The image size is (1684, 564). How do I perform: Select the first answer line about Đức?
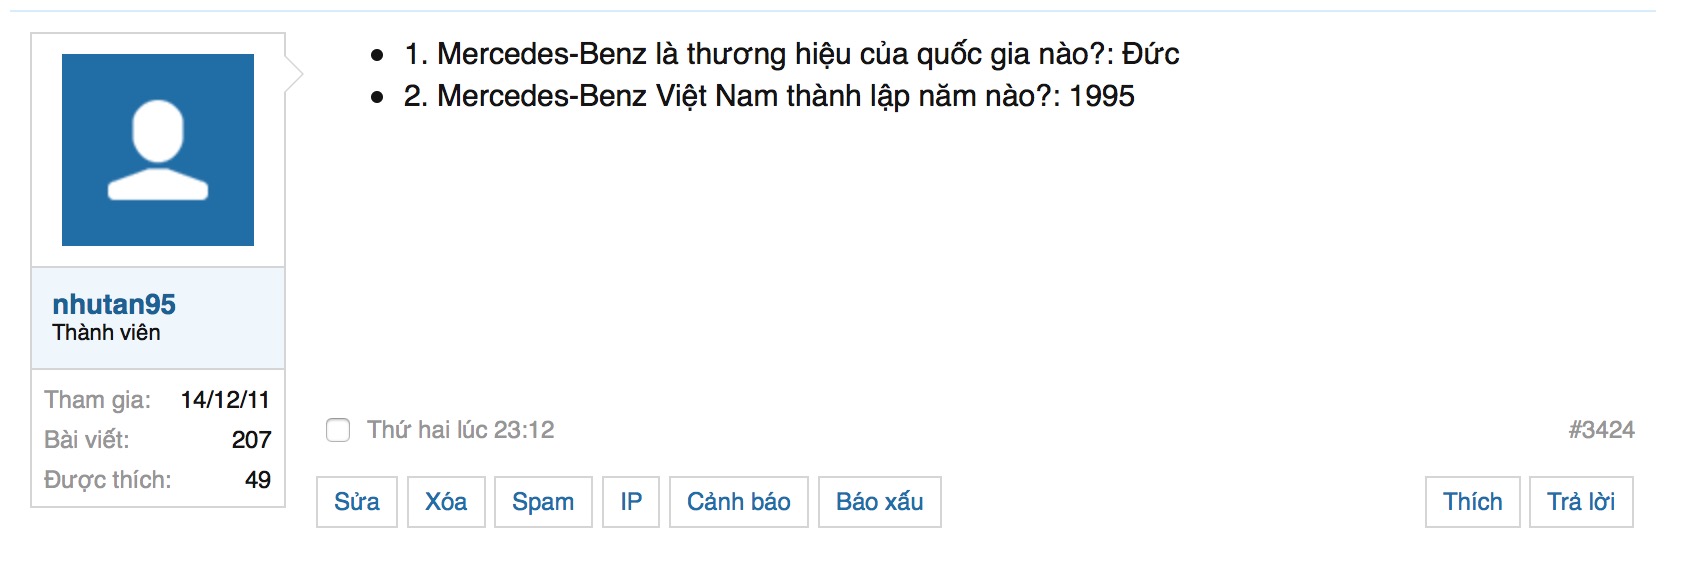click(x=792, y=54)
